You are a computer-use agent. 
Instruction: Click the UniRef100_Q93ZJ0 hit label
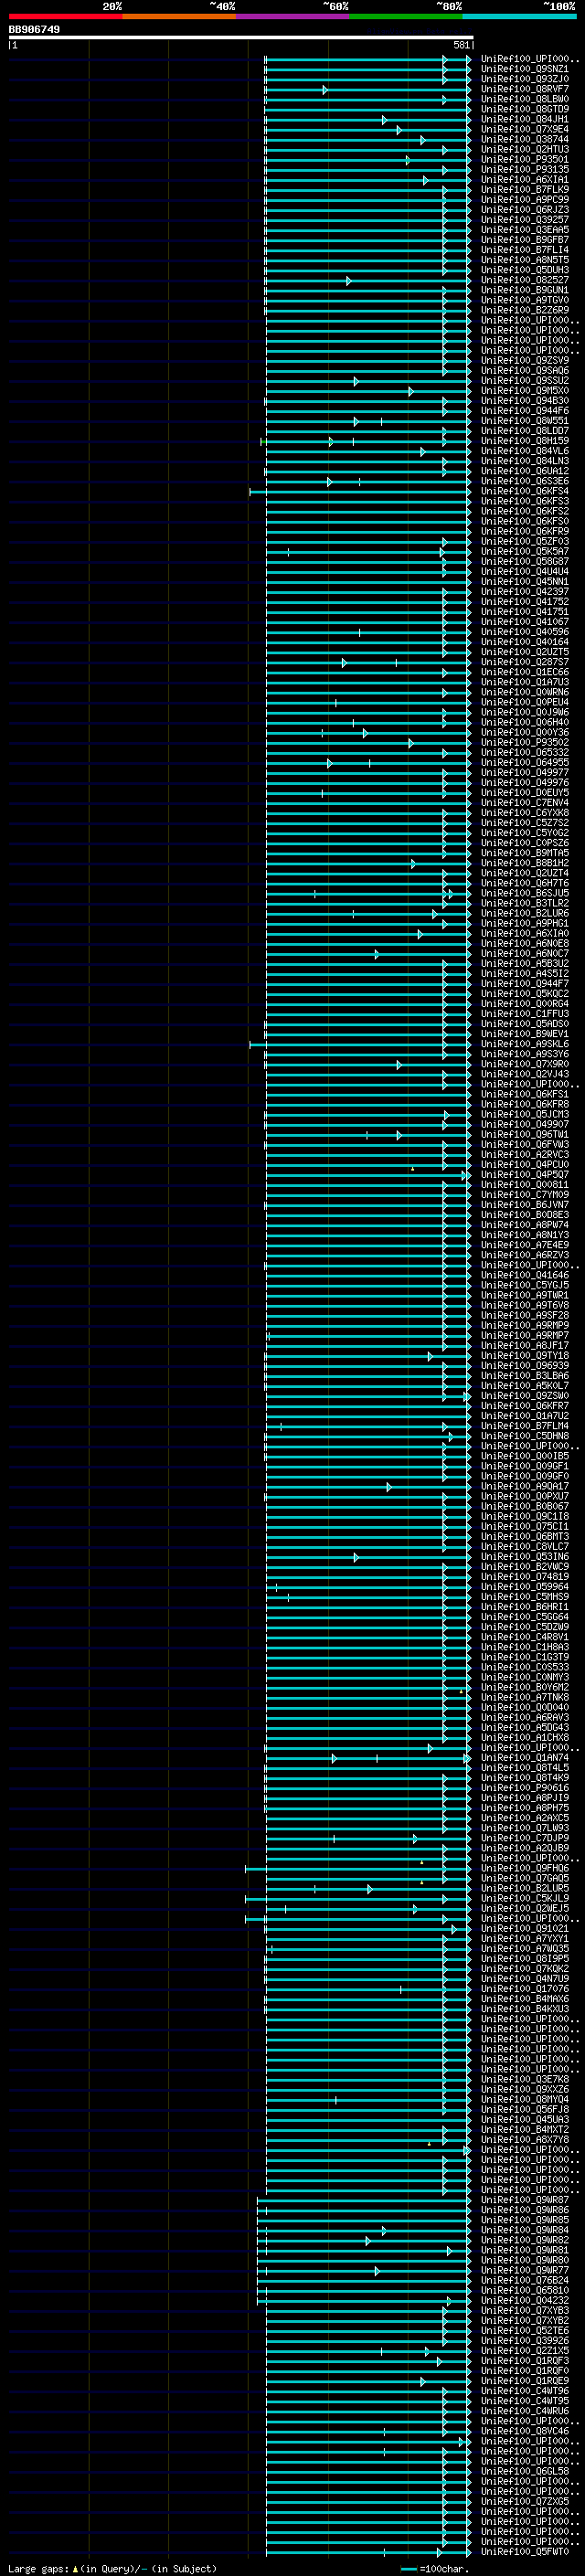[525, 79]
